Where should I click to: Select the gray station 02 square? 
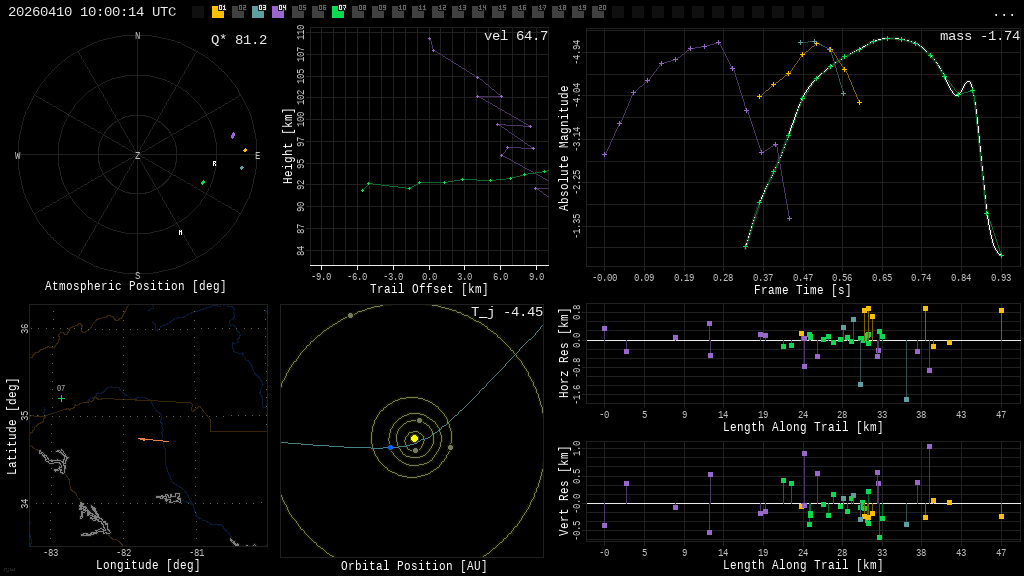(238, 12)
